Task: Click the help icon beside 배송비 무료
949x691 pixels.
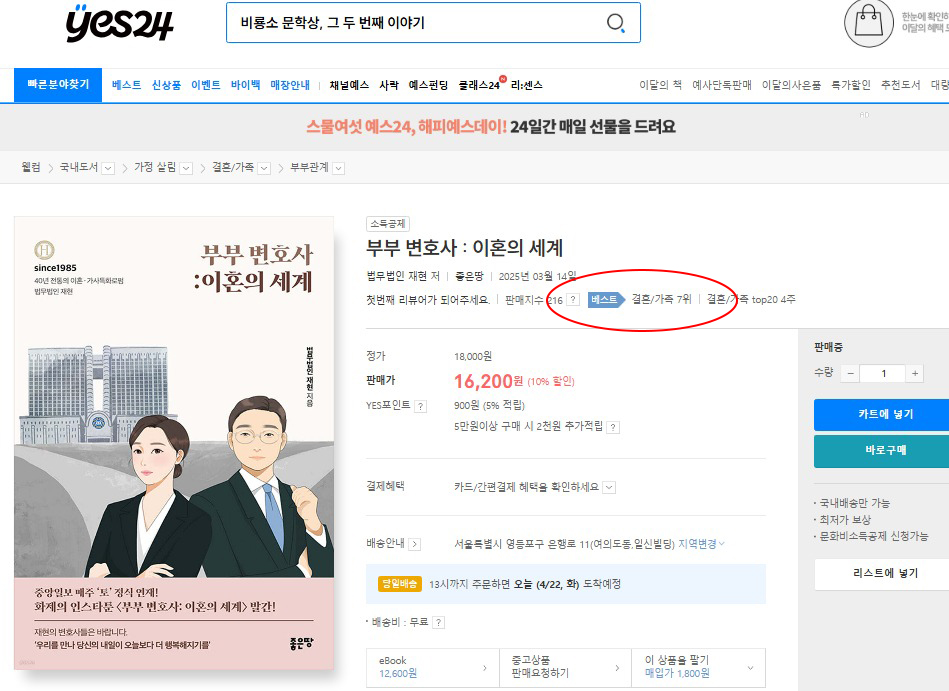Action: [x=439, y=622]
